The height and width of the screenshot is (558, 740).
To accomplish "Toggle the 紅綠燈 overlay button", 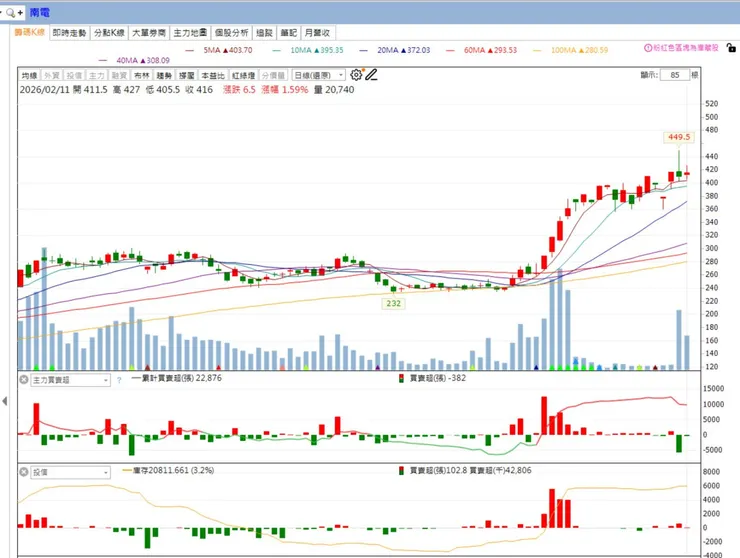I will [x=244, y=75].
